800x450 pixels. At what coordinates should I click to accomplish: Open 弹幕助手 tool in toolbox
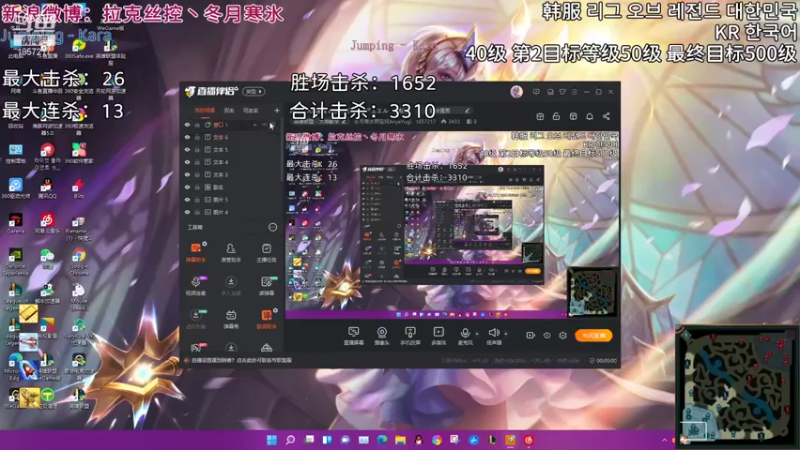point(195,253)
